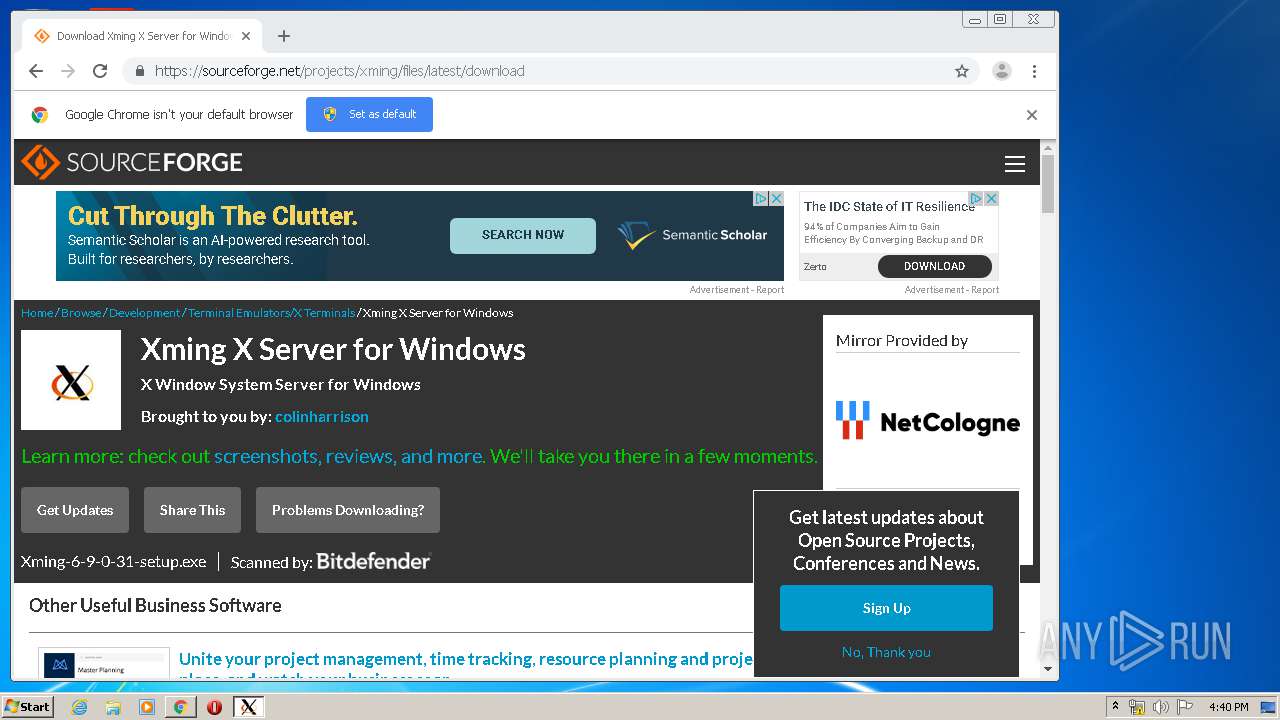Click the Bitdefender logo

click(373, 561)
